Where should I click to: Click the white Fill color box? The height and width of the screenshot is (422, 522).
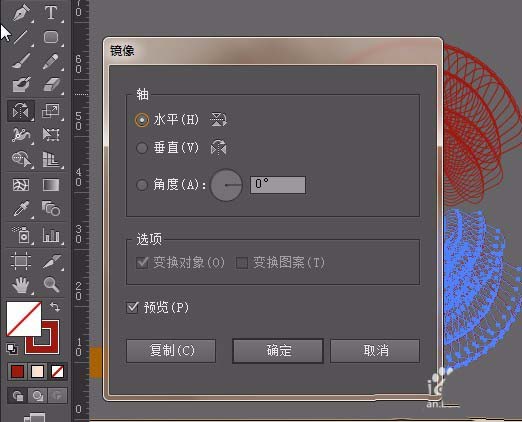[x=24, y=319]
